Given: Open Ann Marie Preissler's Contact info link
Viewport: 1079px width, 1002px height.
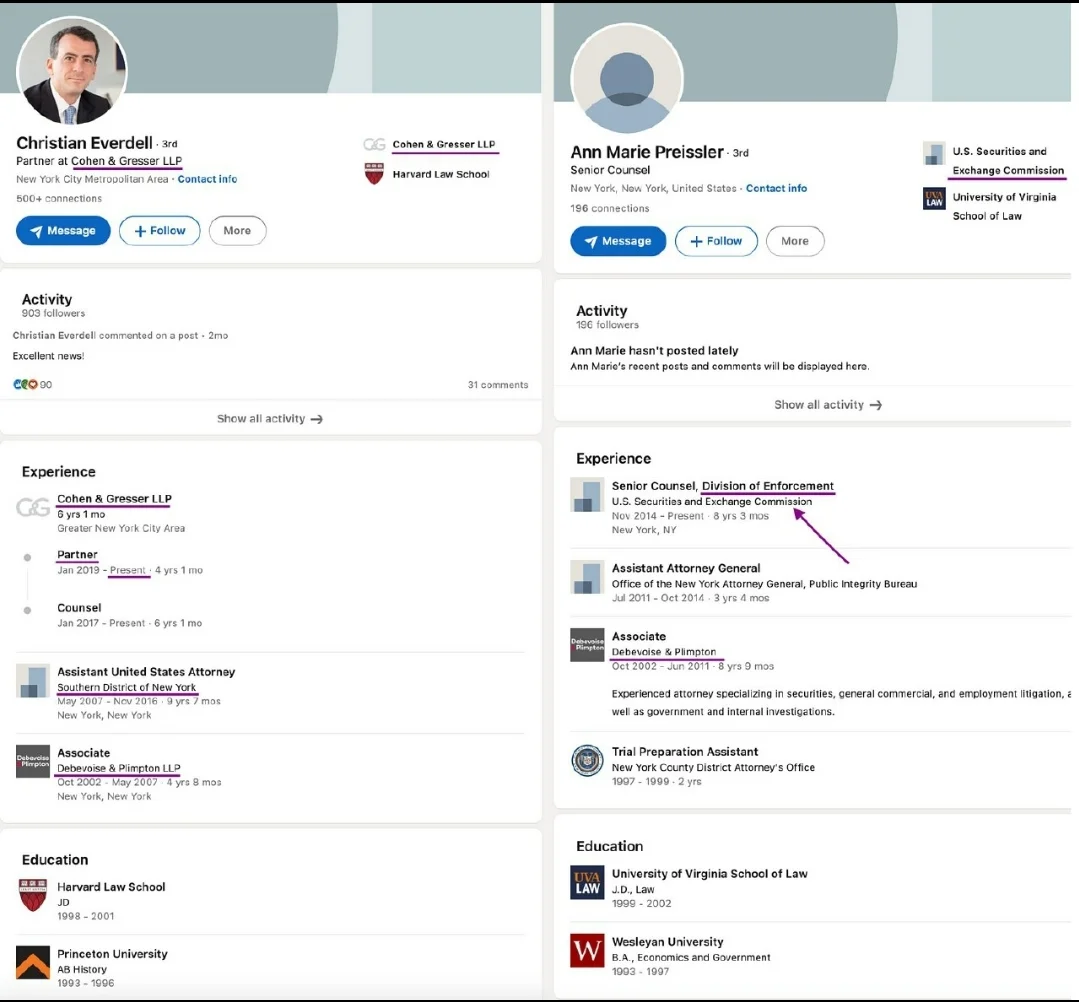Looking at the screenshot, I should 776,188.
